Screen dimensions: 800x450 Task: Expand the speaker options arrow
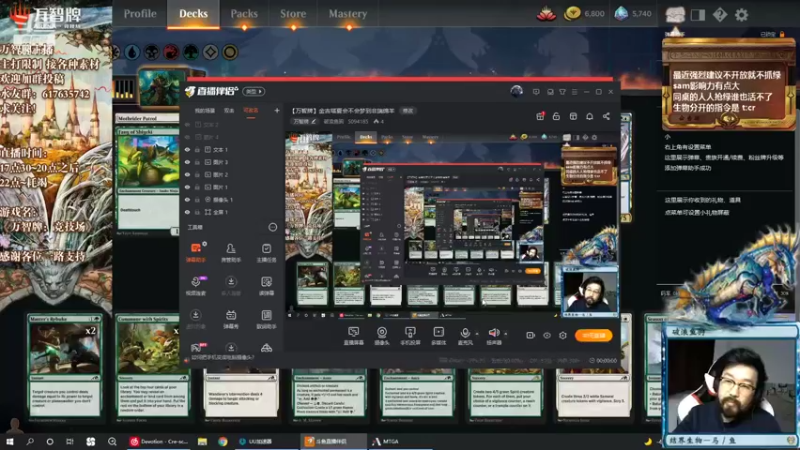(x=506, y=334)
